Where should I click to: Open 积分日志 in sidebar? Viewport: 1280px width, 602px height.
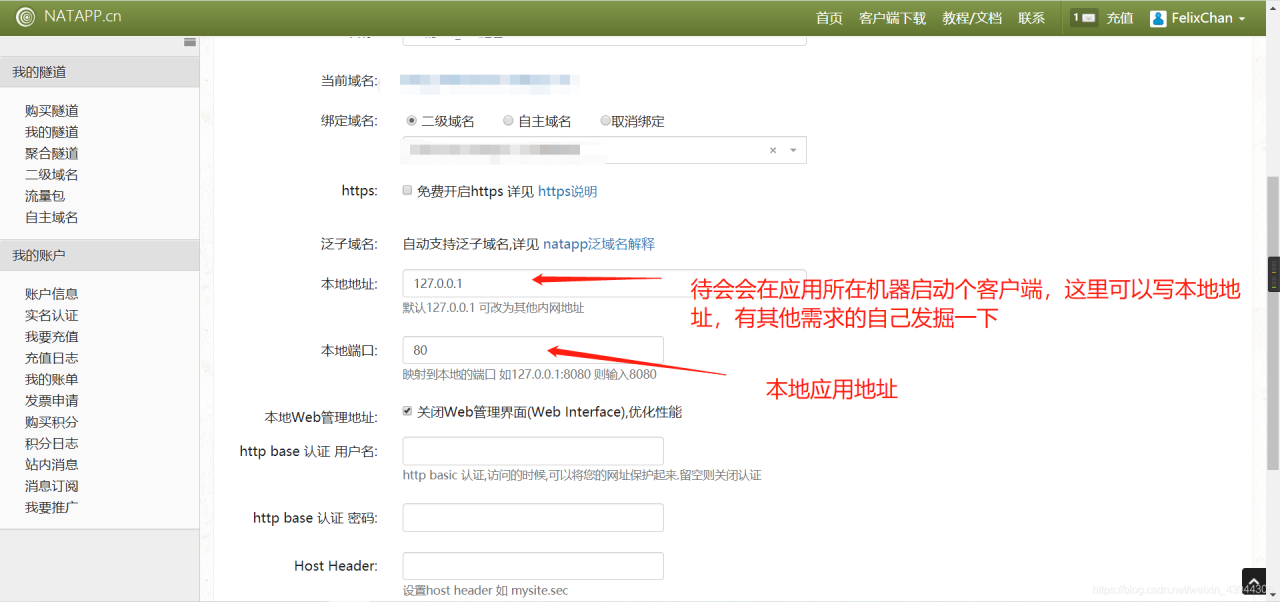tap(52, 443)
